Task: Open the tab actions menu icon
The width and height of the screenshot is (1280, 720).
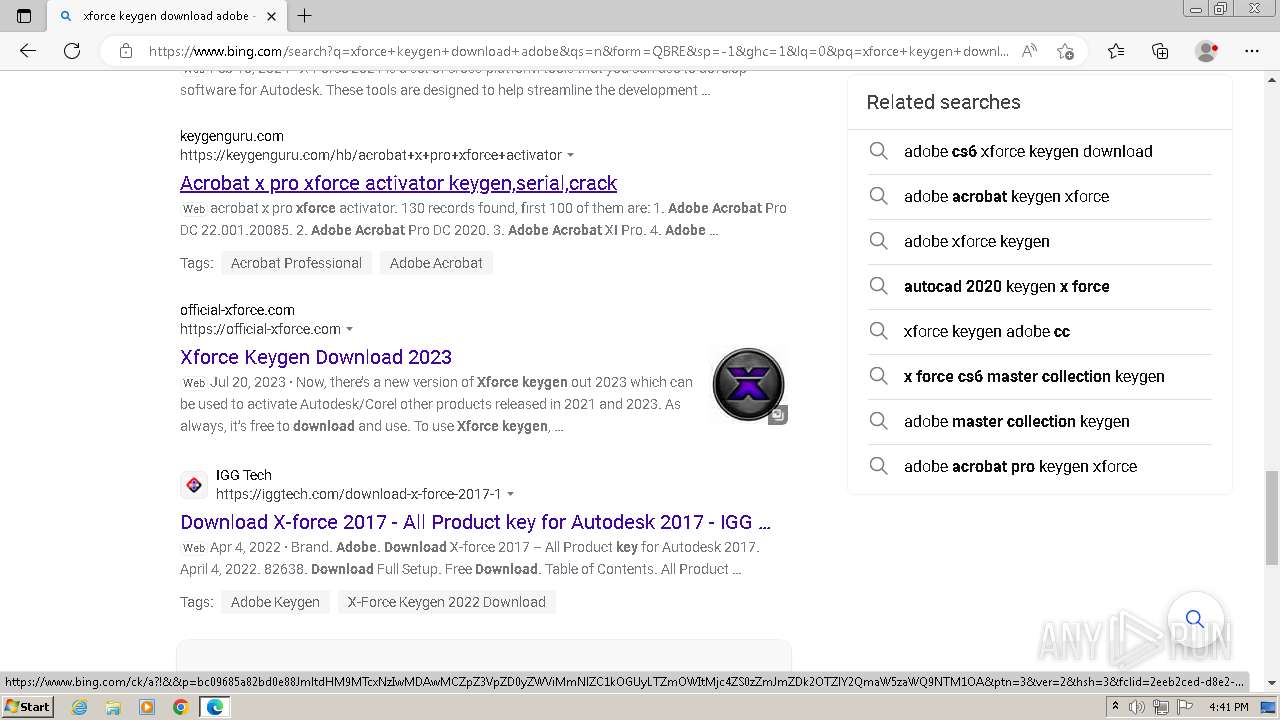Action: coord(24,15)
